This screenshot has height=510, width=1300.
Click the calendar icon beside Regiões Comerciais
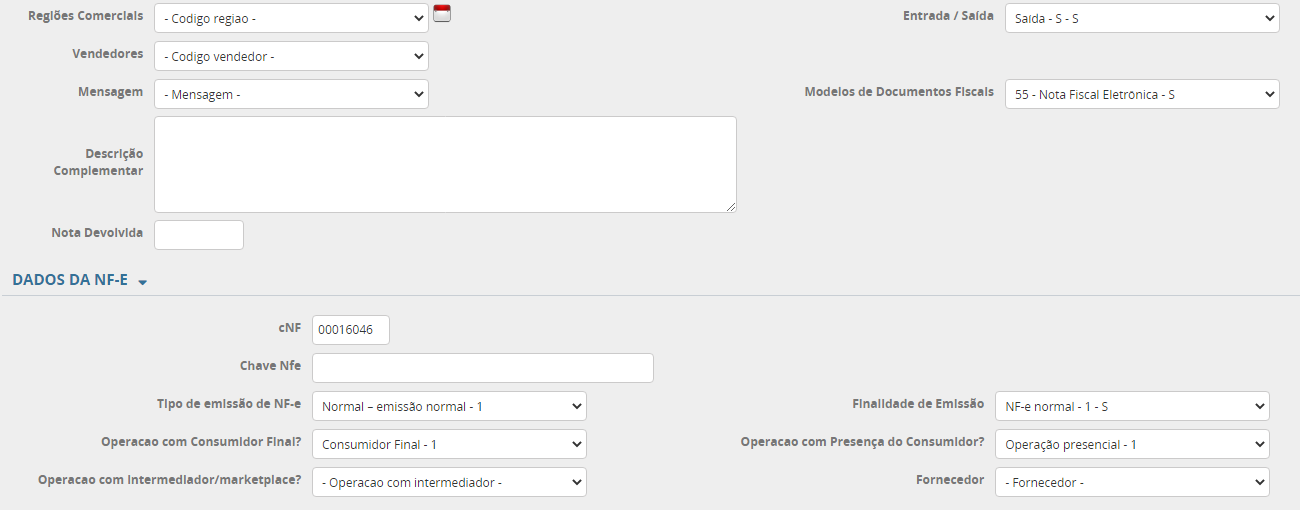point(442,14)
